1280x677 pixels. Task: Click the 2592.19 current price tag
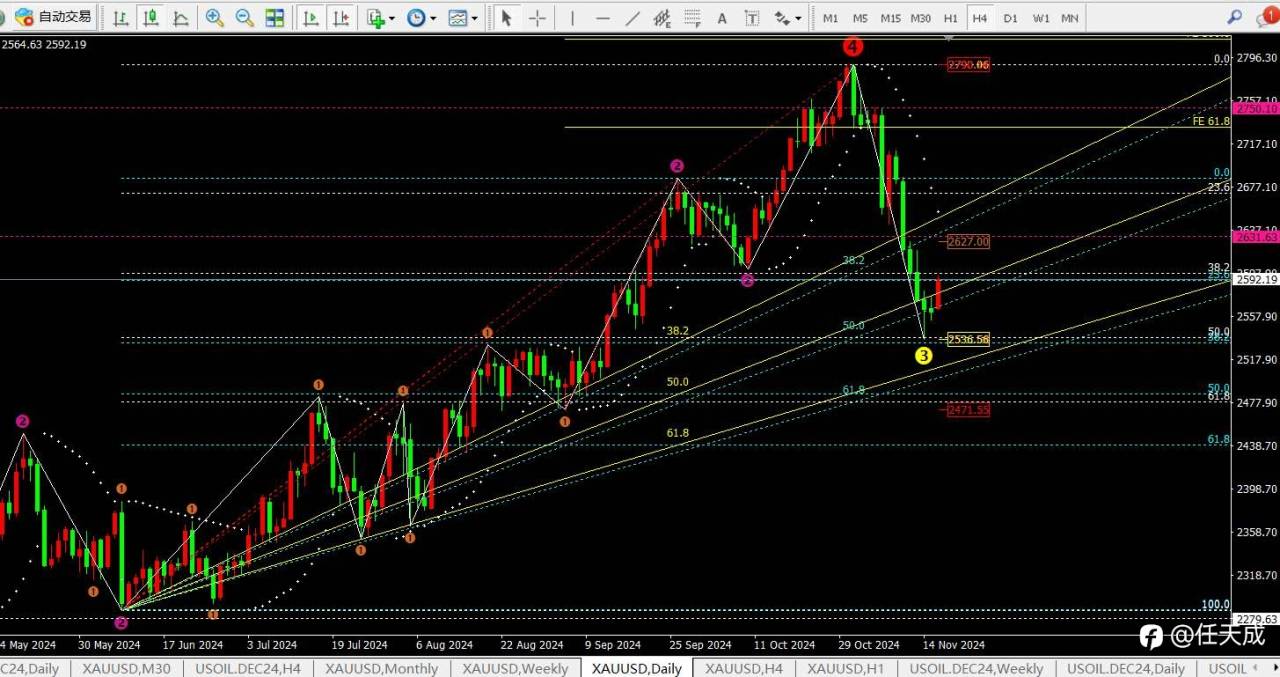[1256, 280]
